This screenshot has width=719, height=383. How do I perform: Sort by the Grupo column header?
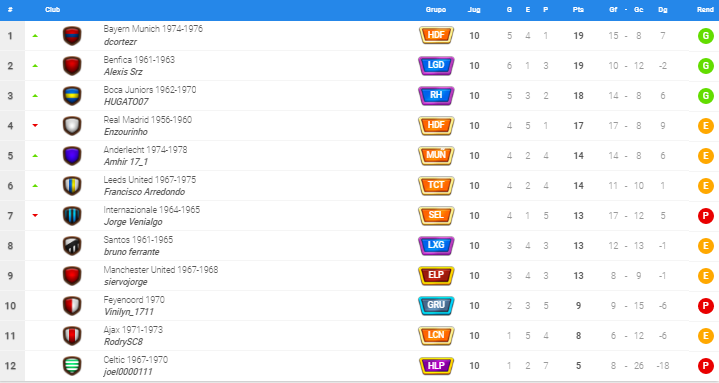coord(436,10)
